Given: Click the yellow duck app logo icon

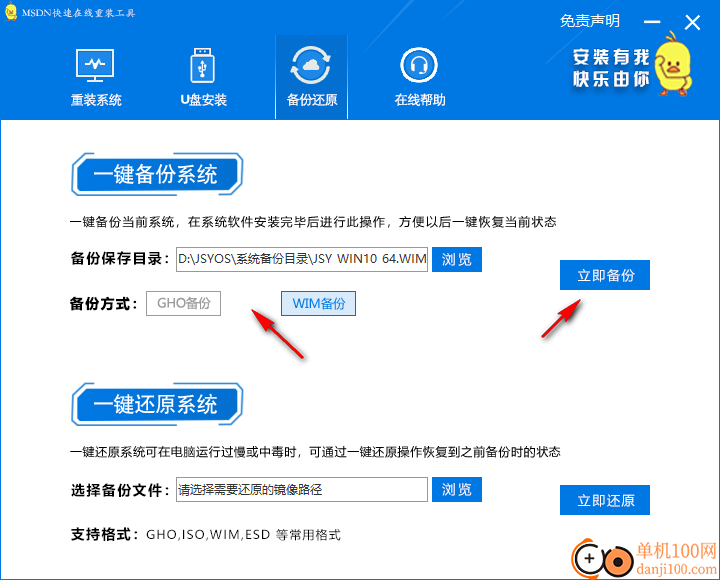Looking at the screenshot, I should tap(10, 11).
